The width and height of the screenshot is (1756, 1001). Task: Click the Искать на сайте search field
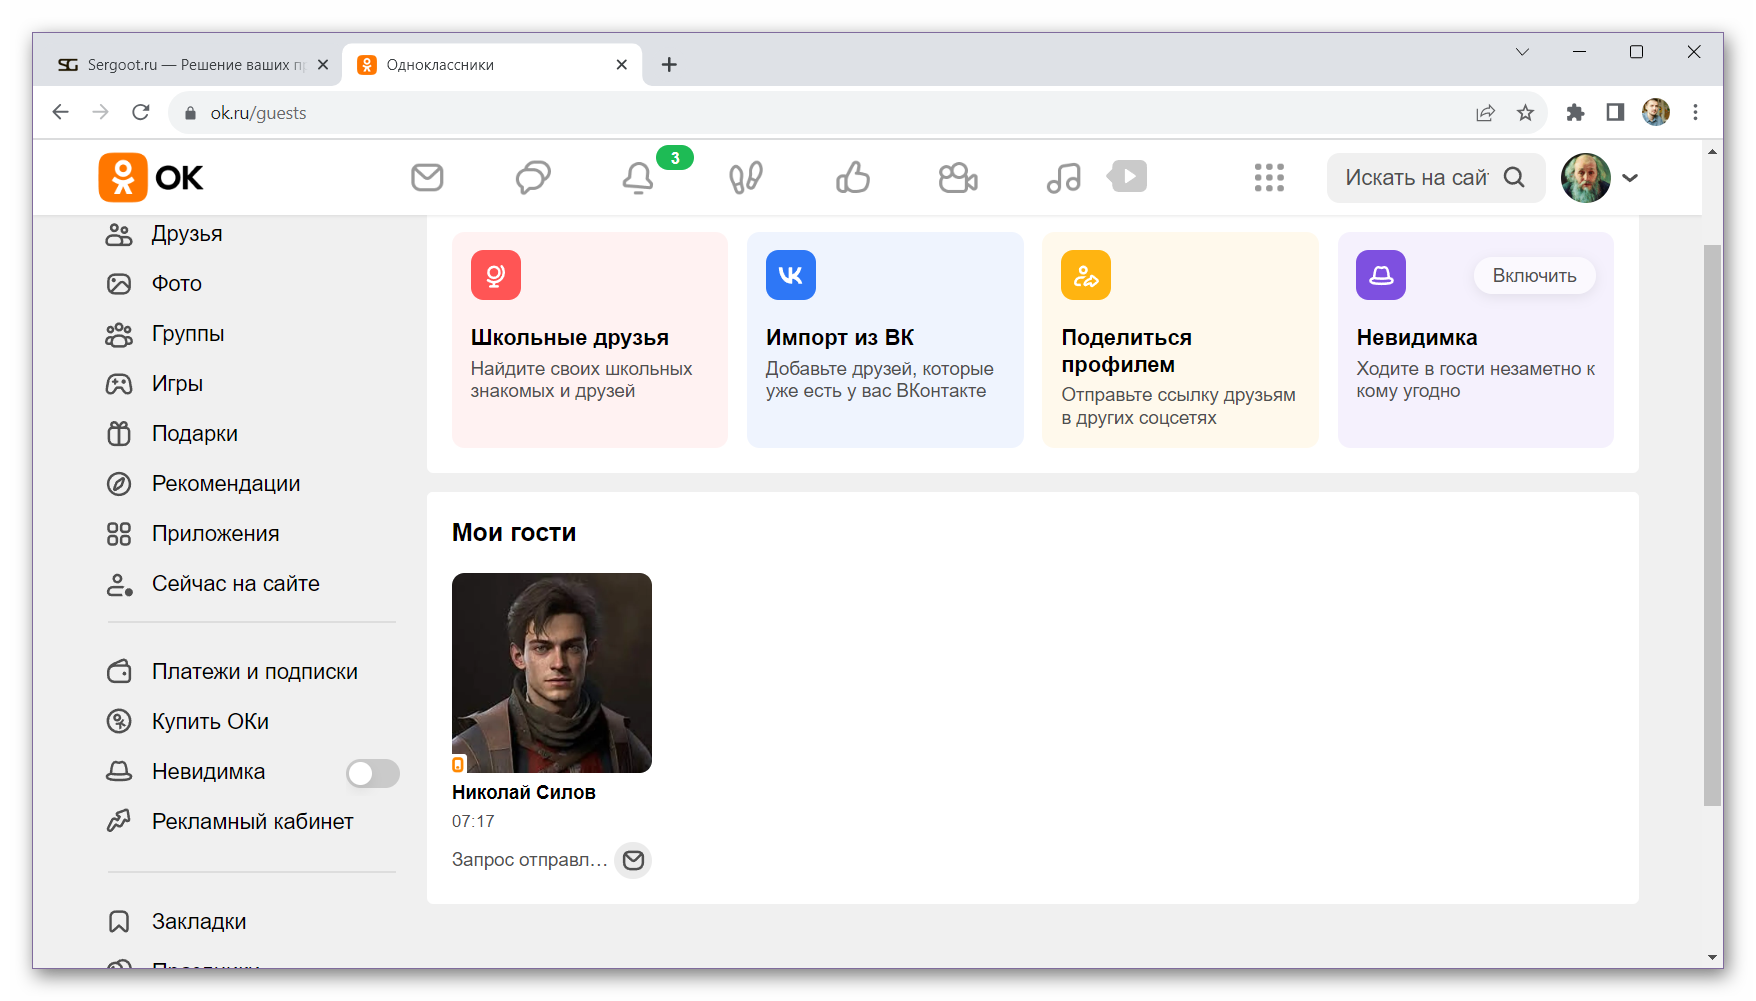click(x=1416, y=178)
